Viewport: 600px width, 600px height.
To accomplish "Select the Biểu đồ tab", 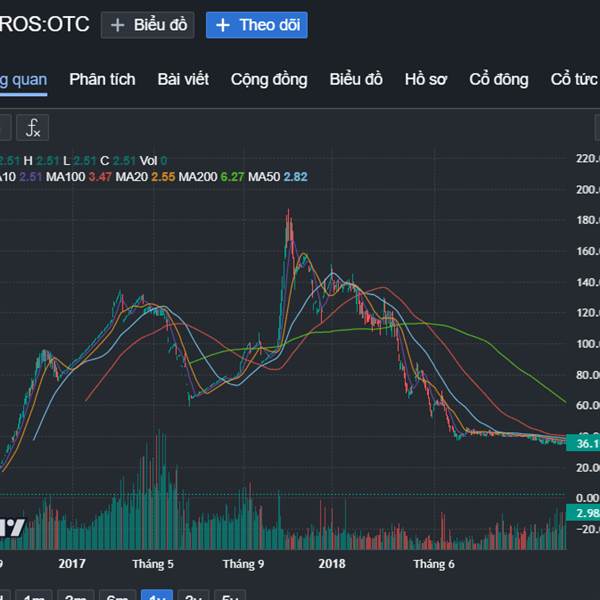I will point(356,80).
